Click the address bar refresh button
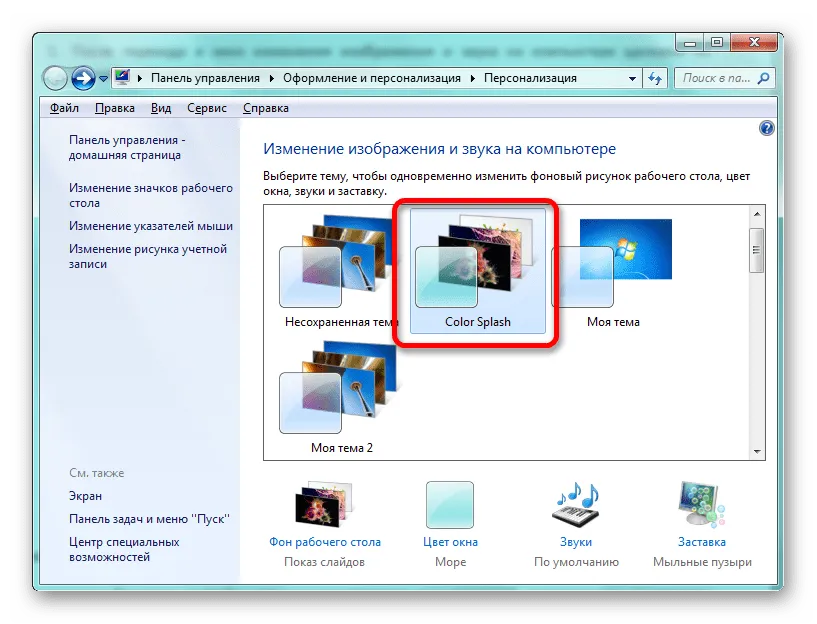This screenshot has height=624, width=817. [x=655, y=79]
